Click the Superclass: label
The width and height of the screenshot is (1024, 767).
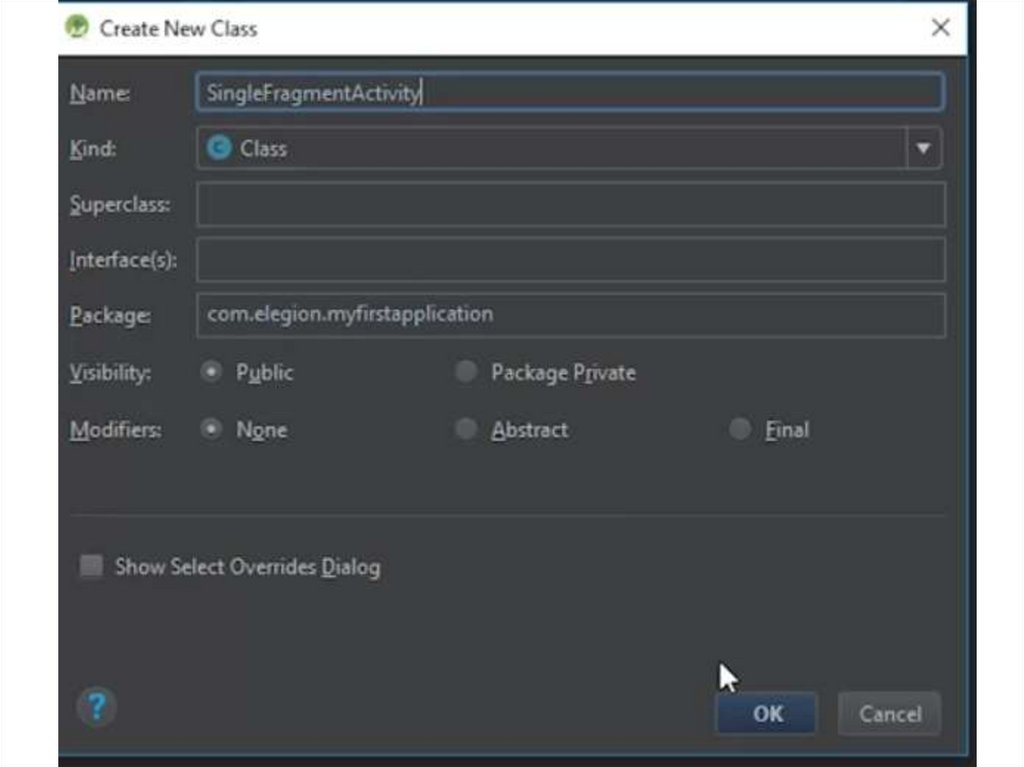(120, 204)
